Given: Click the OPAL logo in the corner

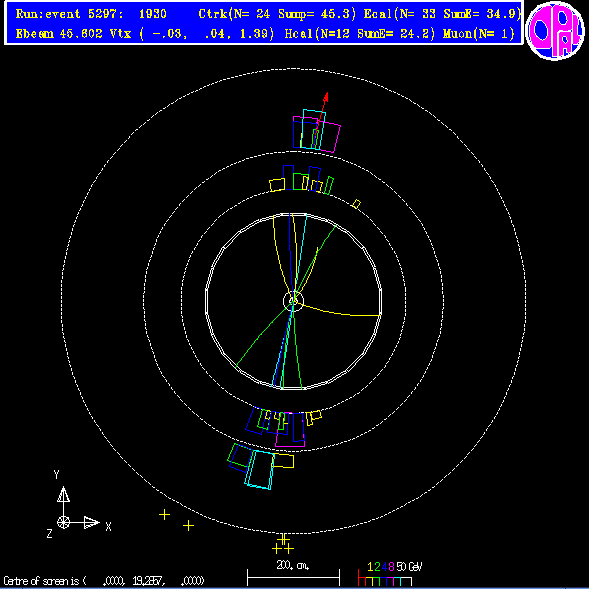Looking at the screenshot, I should (555, 30).
